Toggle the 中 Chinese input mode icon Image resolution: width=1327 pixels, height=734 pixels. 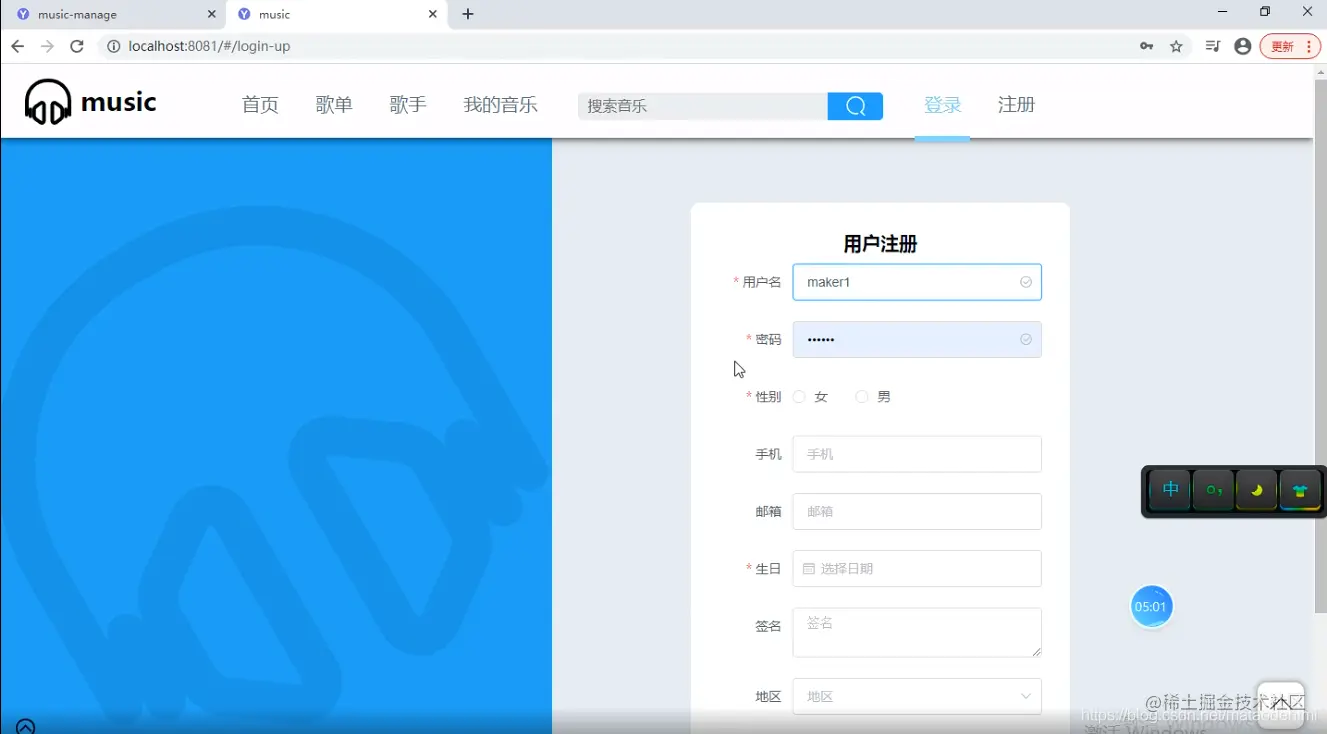click(1169, 490)
